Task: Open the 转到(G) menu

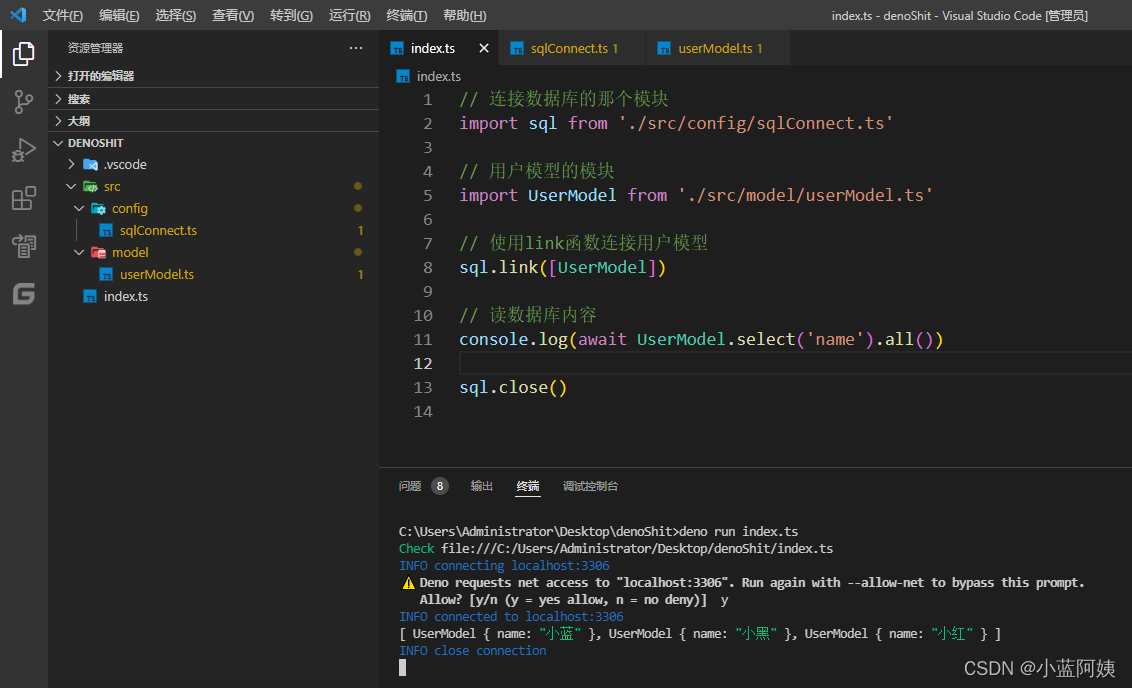Action: (292, 15)
